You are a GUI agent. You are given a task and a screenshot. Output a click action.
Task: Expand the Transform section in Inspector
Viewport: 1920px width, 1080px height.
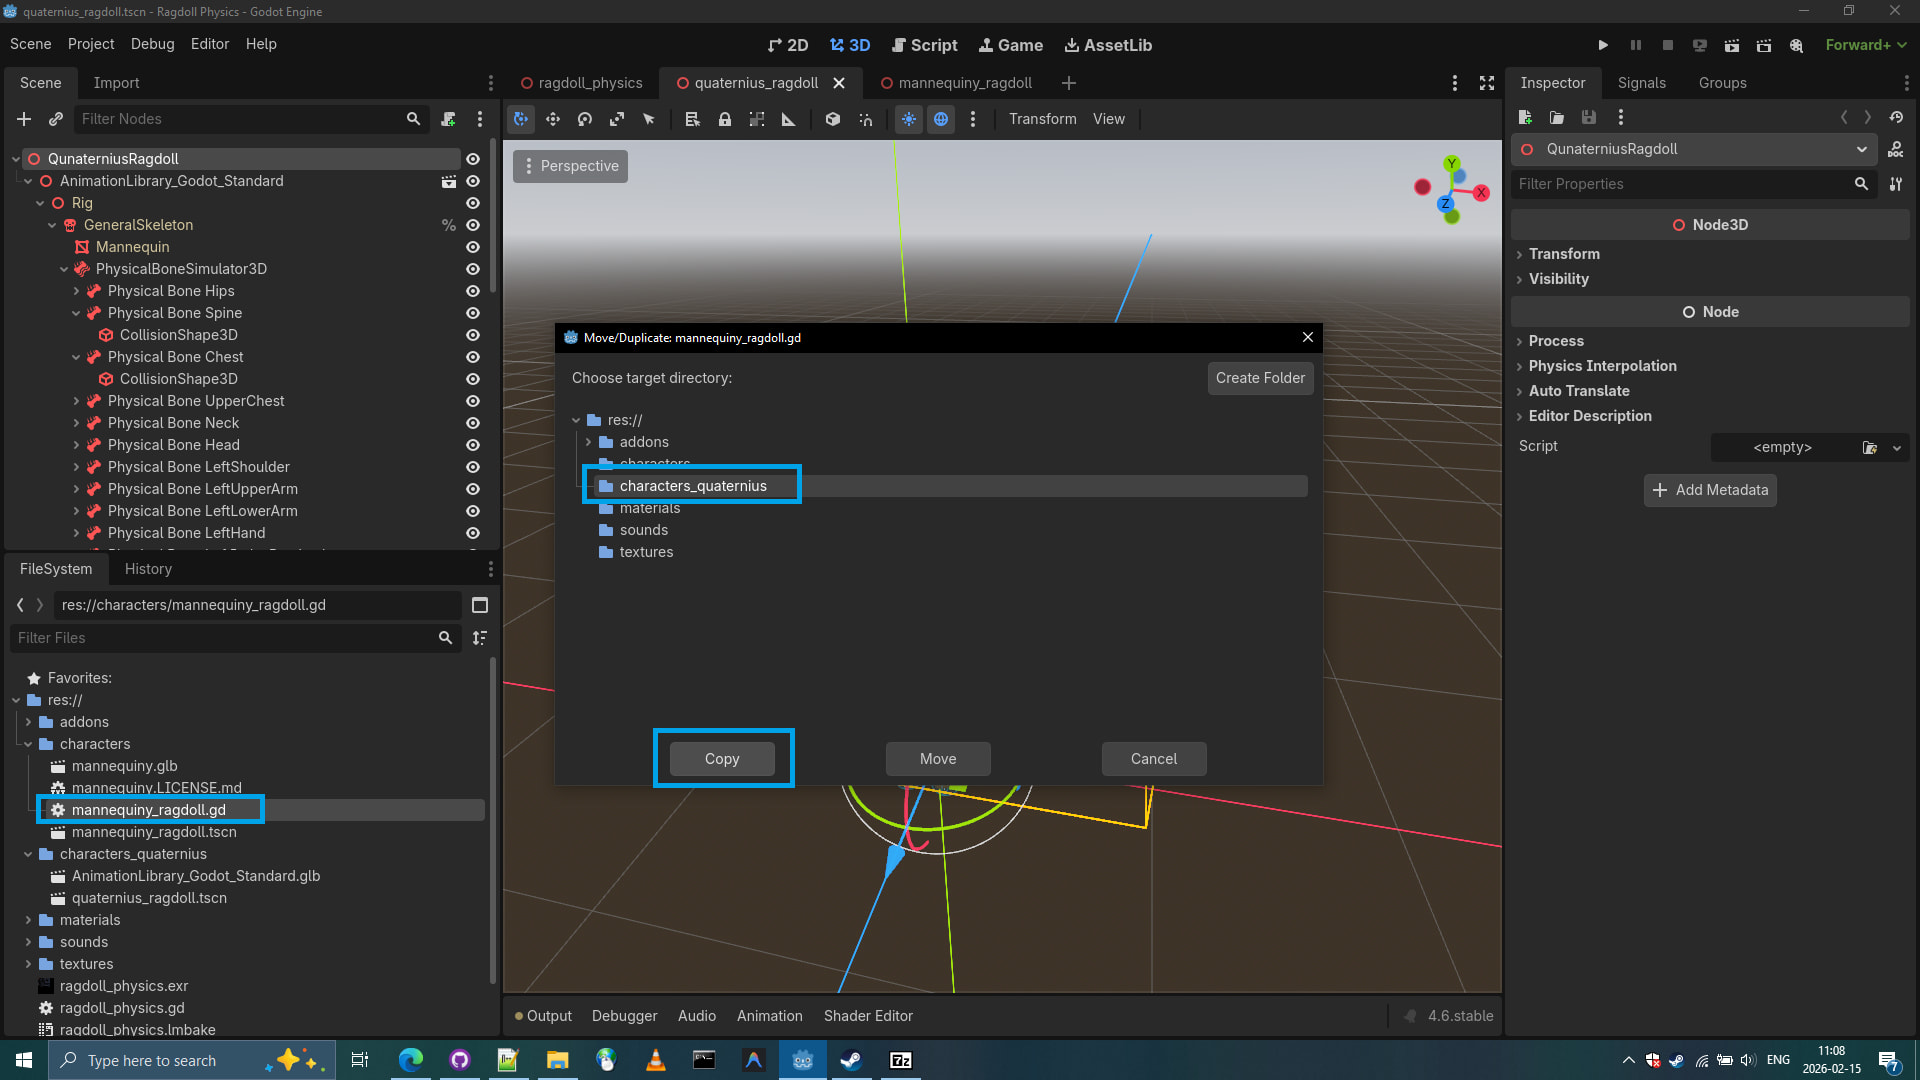(x=1564, y=254)
